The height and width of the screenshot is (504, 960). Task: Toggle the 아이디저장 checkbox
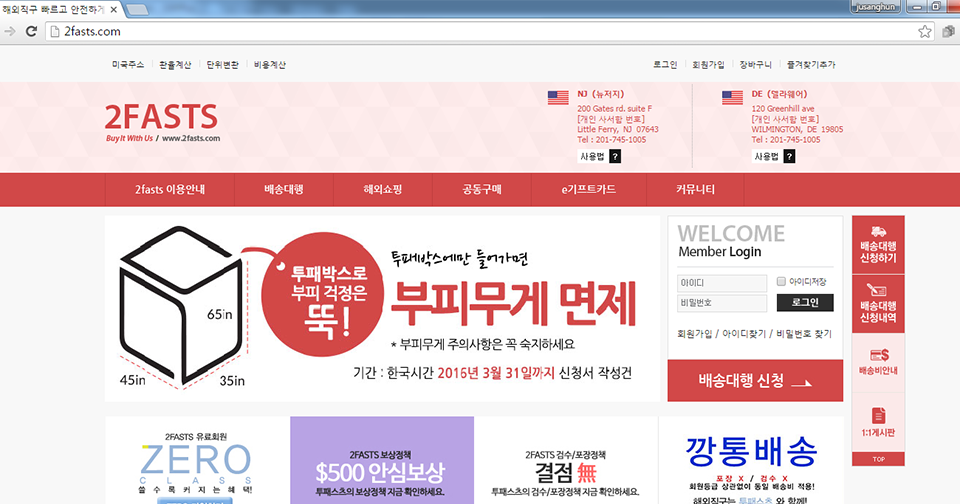click(782, 282)
